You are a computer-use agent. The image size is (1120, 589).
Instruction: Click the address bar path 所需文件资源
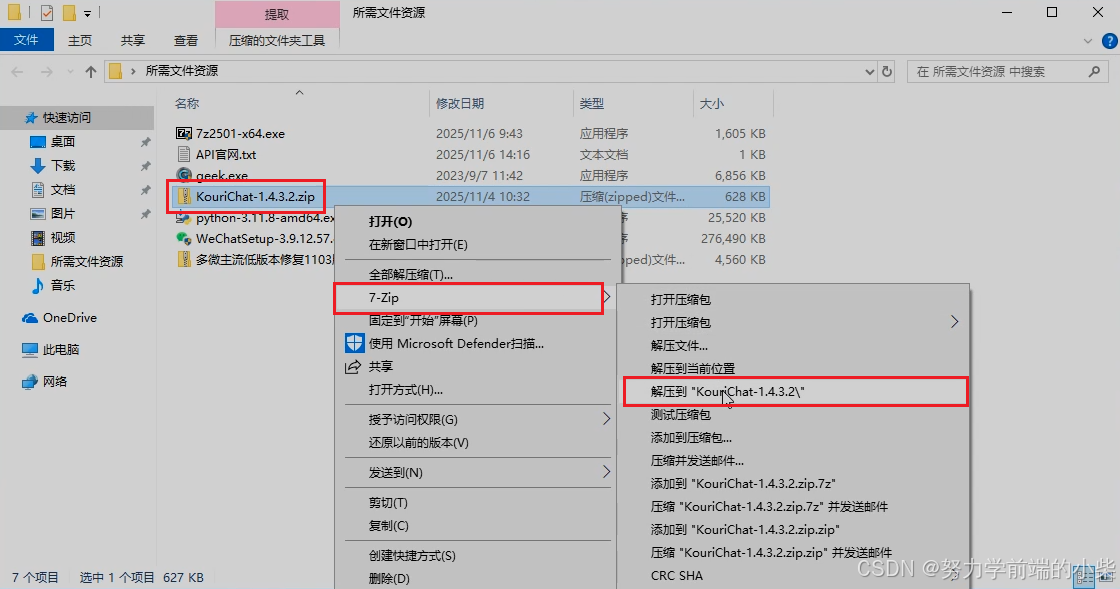[181, 71]
